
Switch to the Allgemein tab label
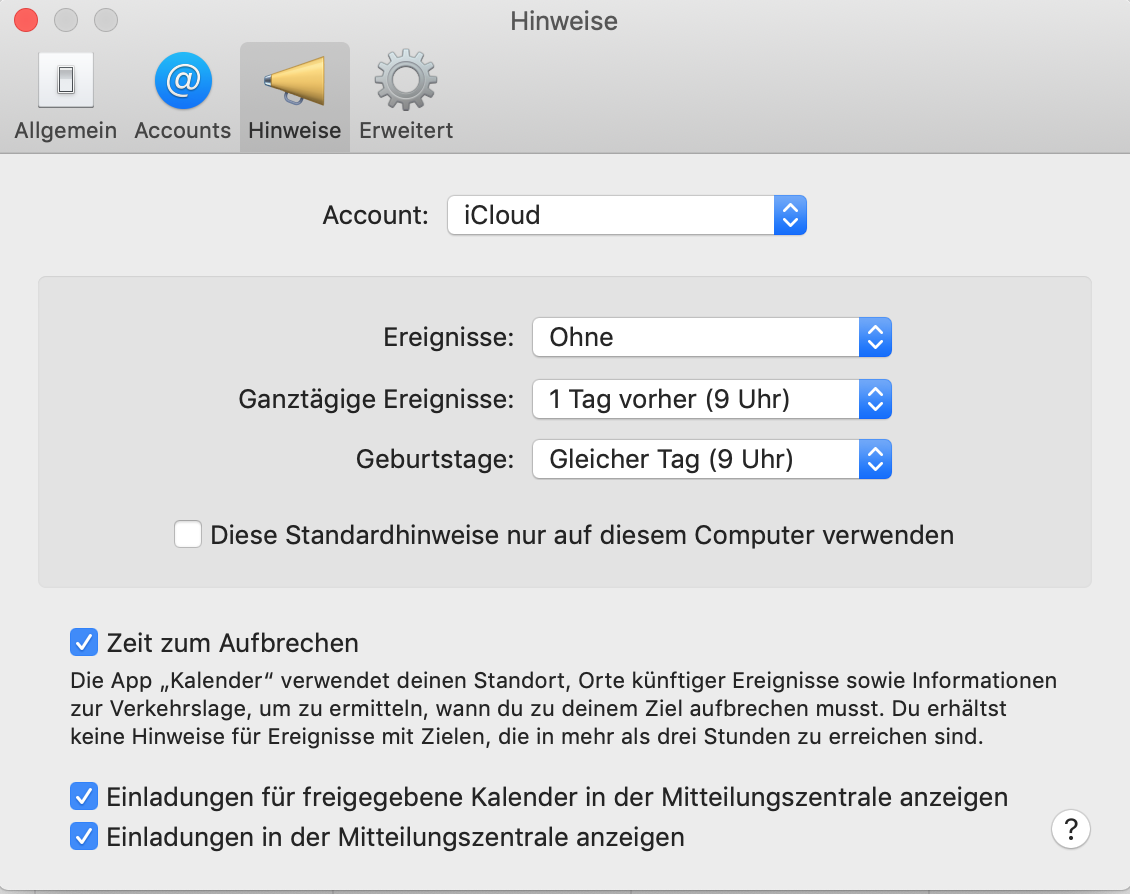66,131
